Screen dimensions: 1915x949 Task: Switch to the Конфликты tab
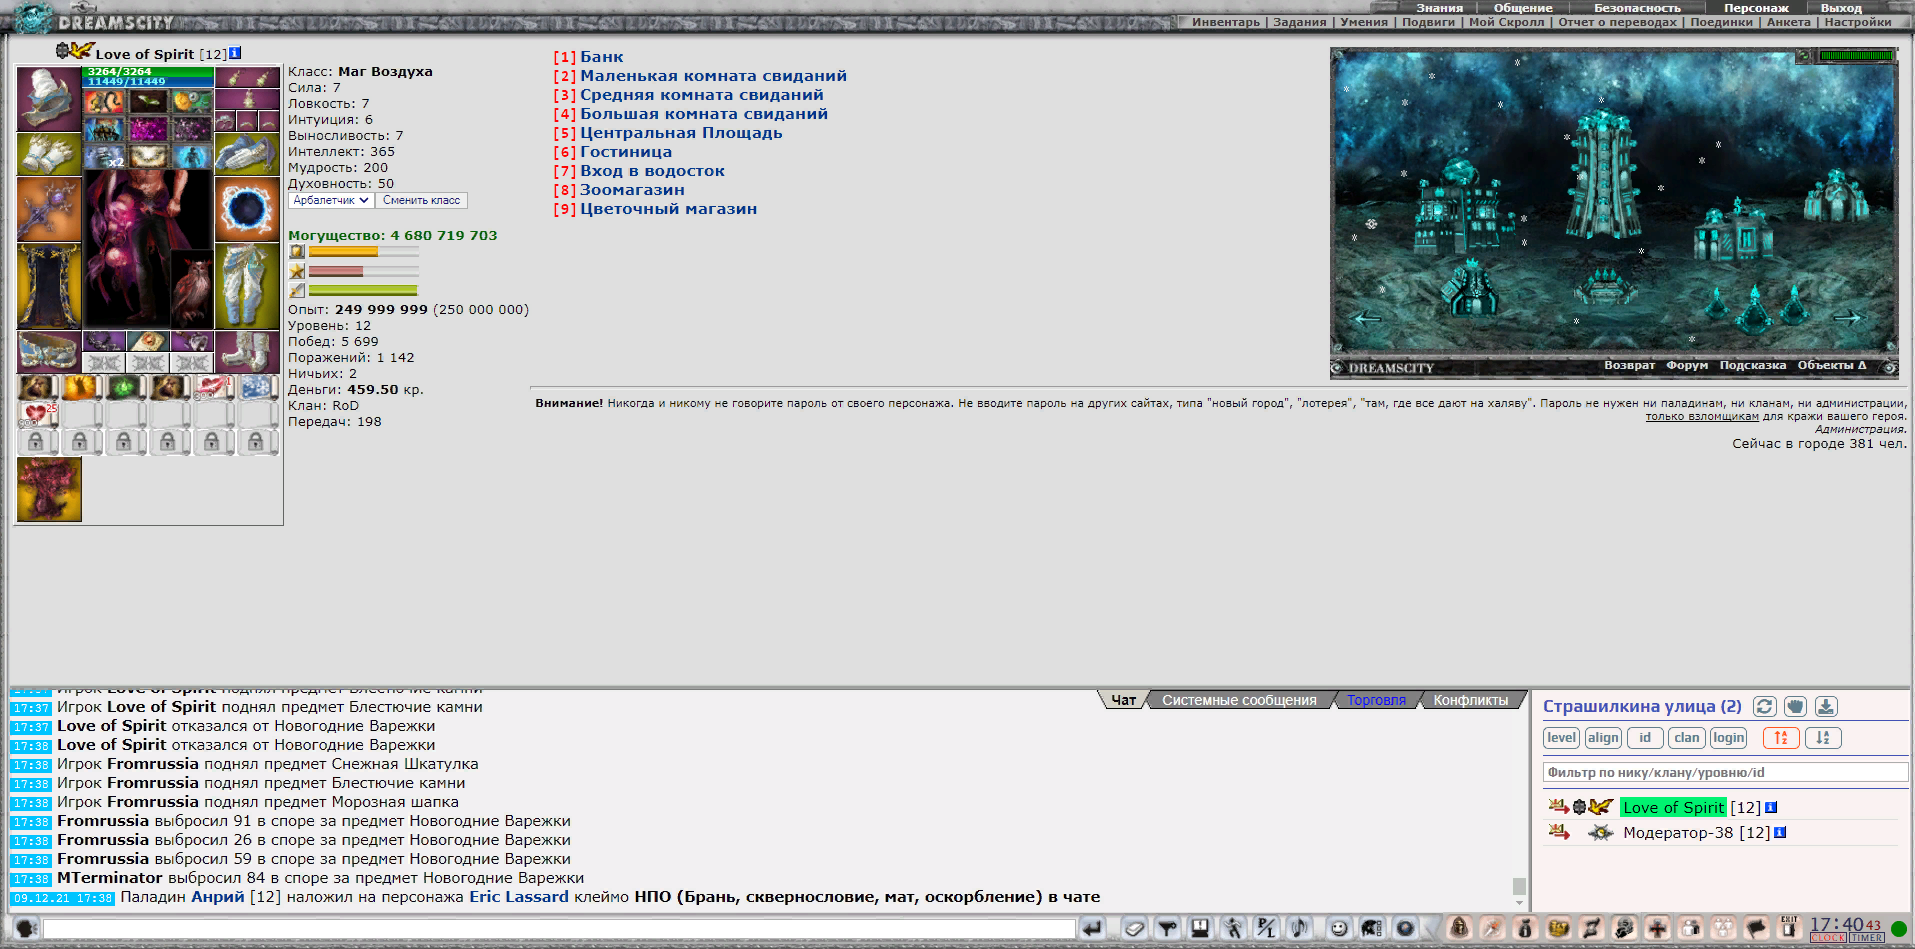(1470, 700)
